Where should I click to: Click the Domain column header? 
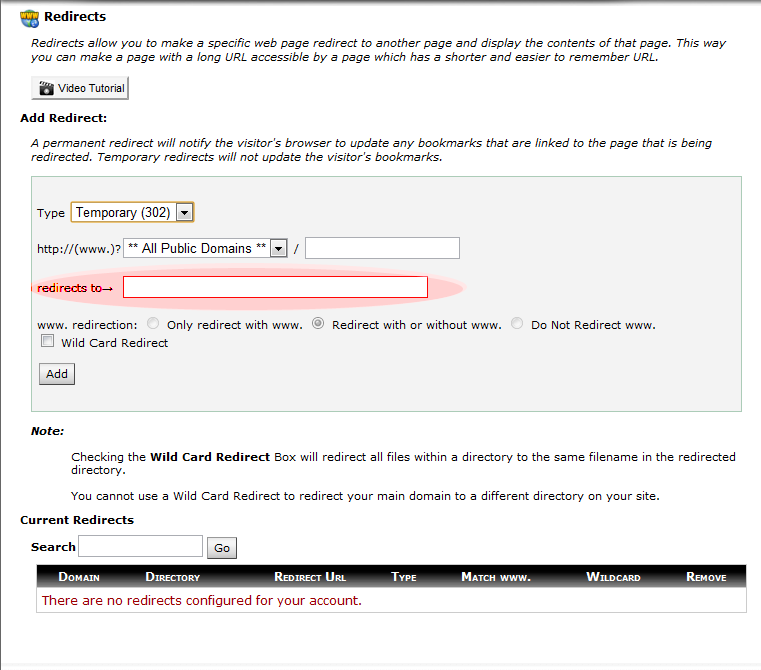tap(79, 577)
